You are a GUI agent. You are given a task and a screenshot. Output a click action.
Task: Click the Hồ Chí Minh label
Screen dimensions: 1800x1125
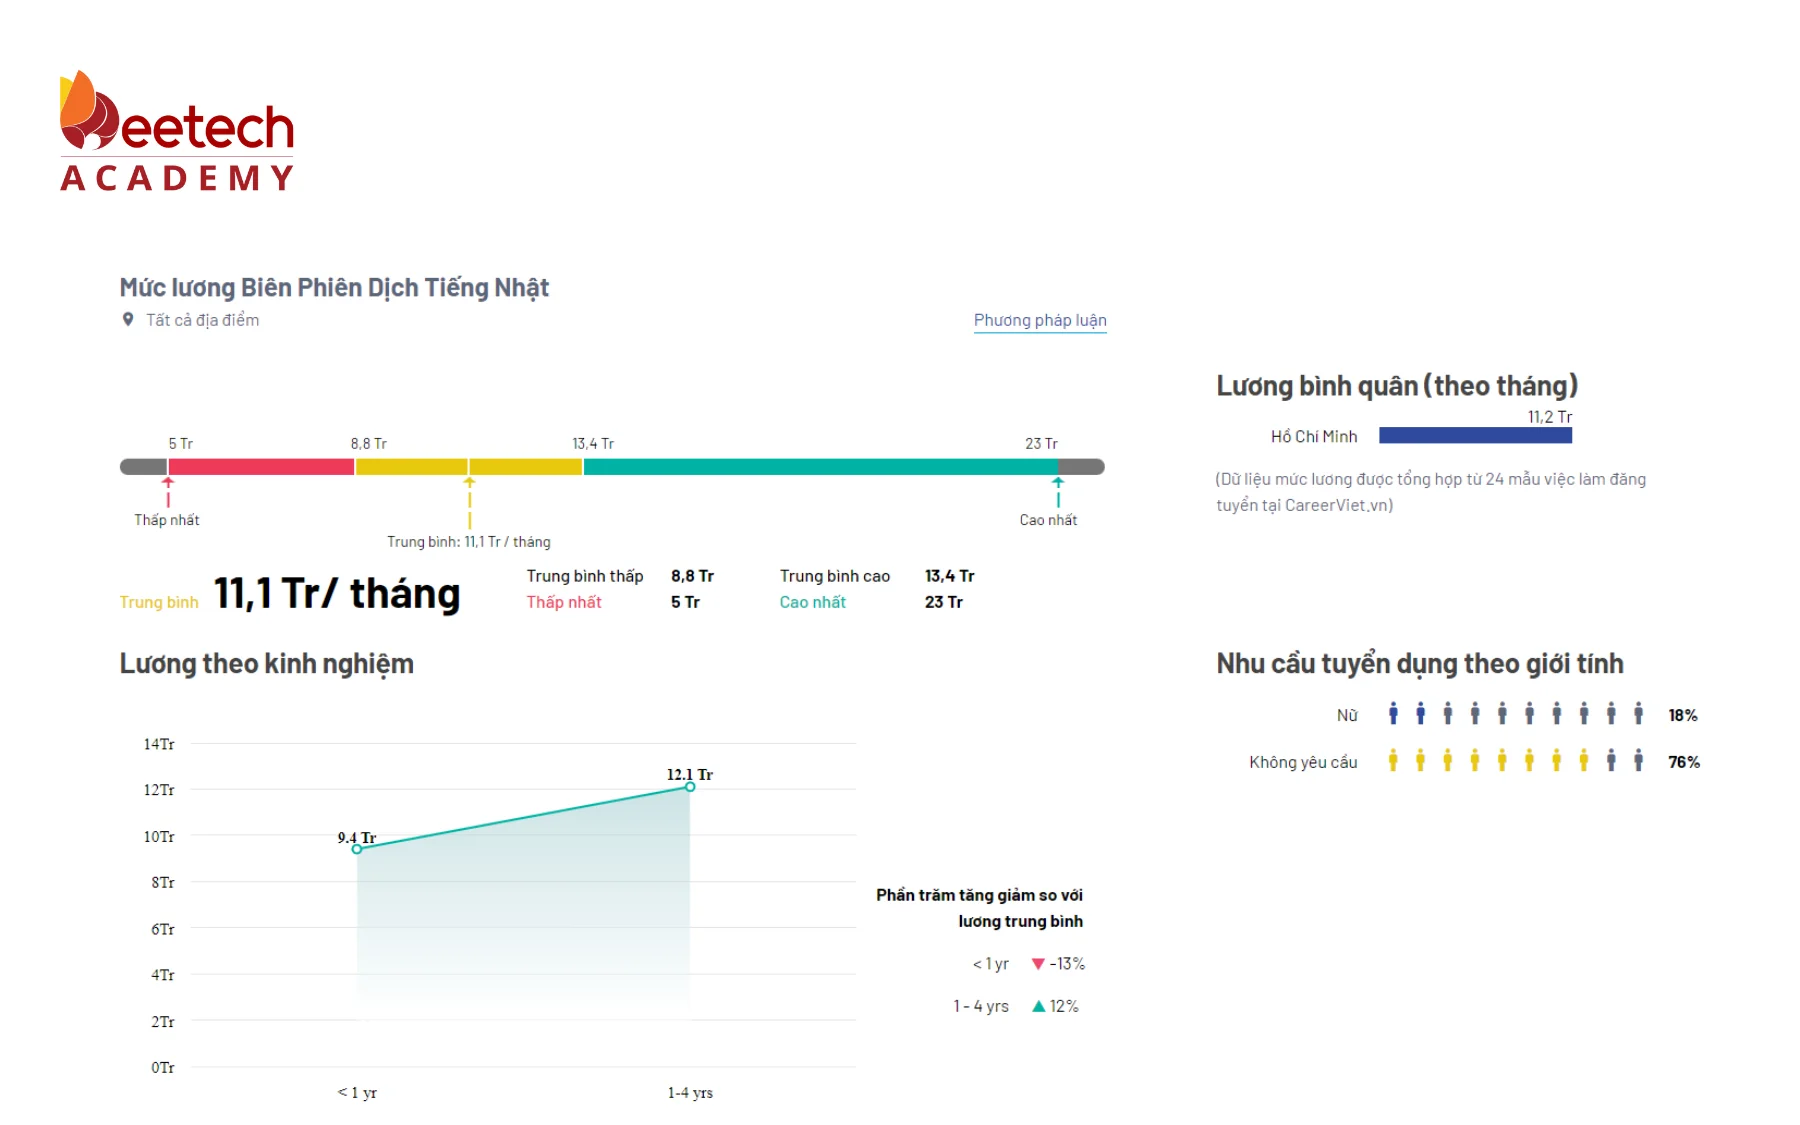1314,436
